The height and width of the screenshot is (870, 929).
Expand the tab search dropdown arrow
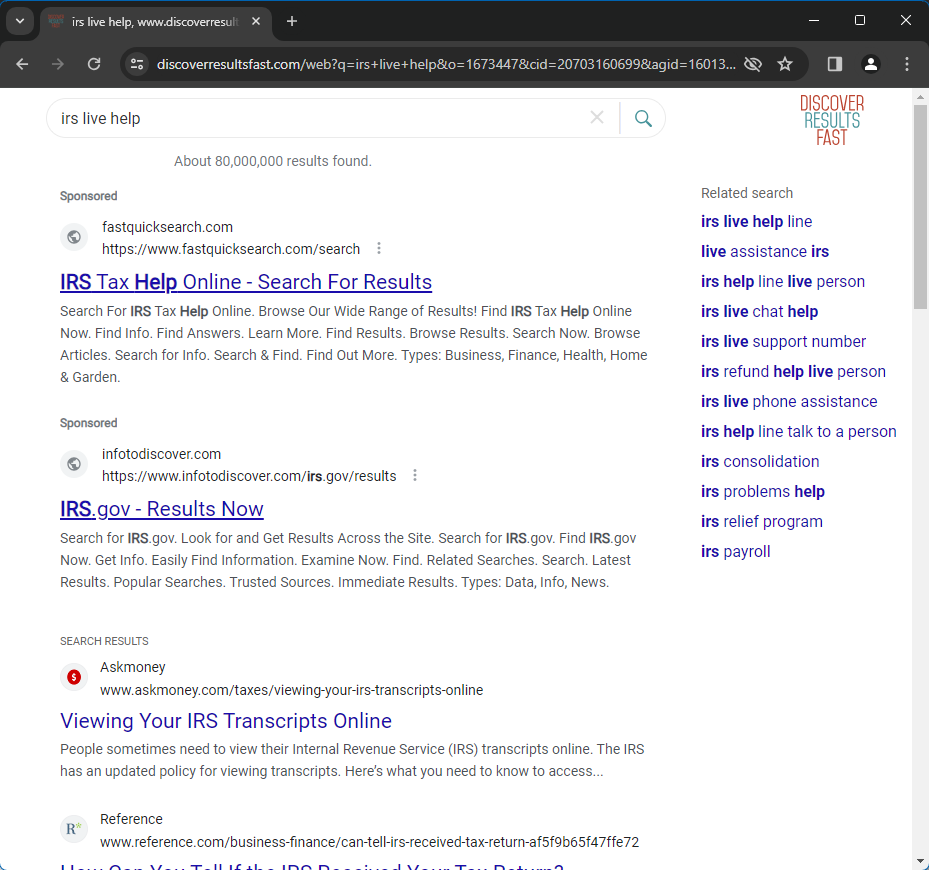pyautogui.click(x=19, y=21)
